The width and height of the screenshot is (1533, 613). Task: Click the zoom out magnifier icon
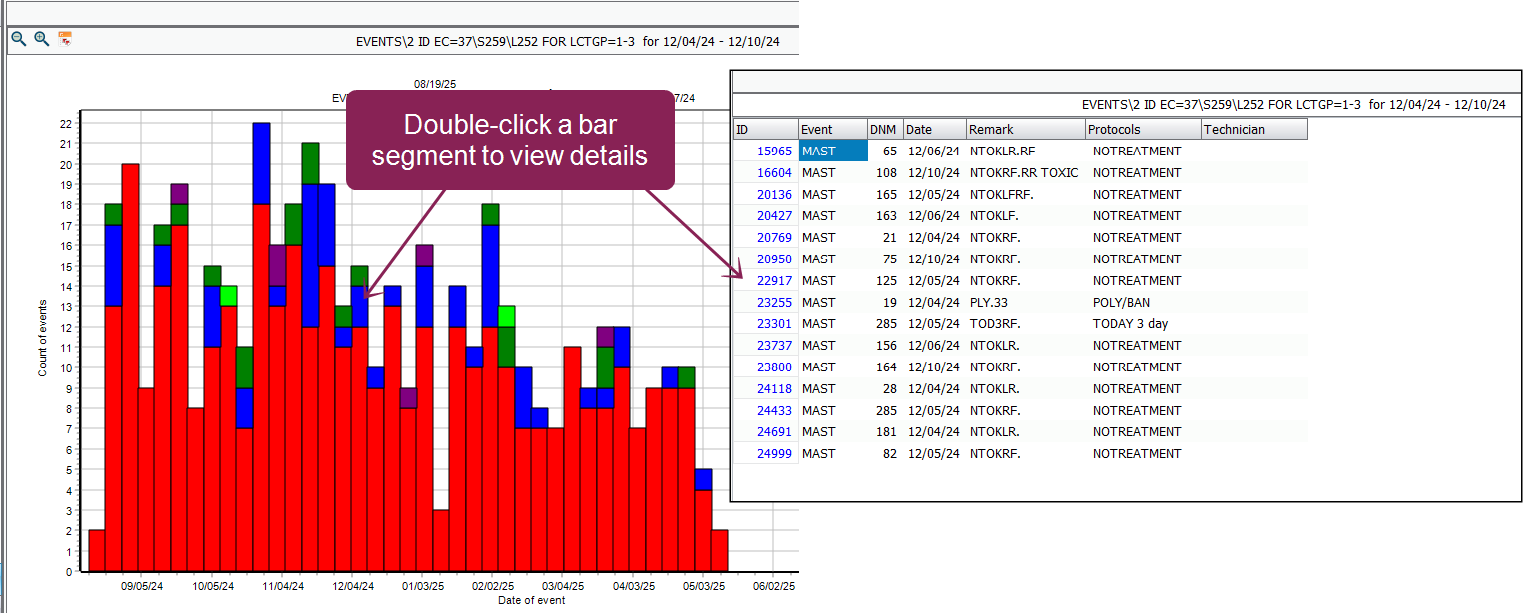[x=18, y=39]
